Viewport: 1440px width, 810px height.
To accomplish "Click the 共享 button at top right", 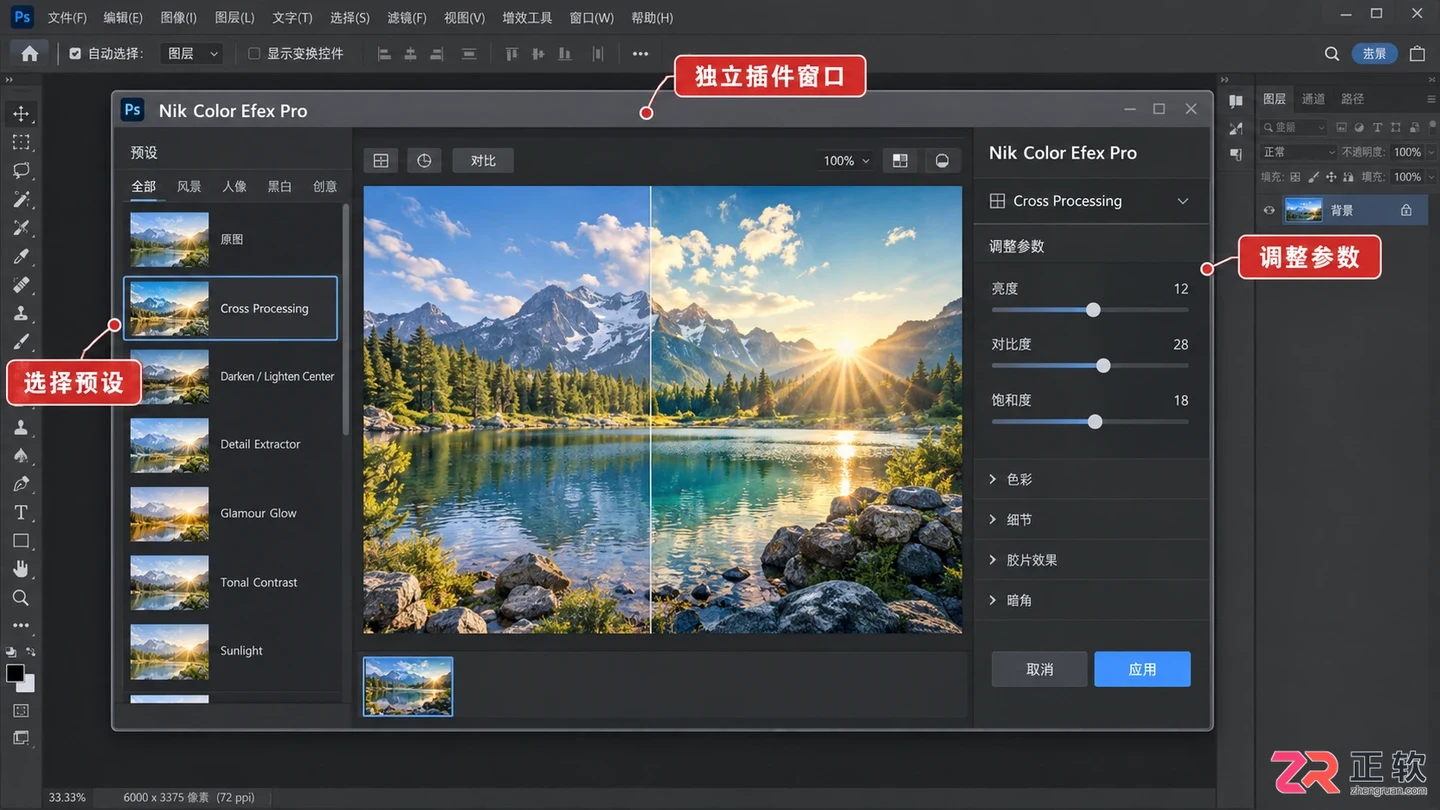I will pyautogui.click(x=1375, y=54).
